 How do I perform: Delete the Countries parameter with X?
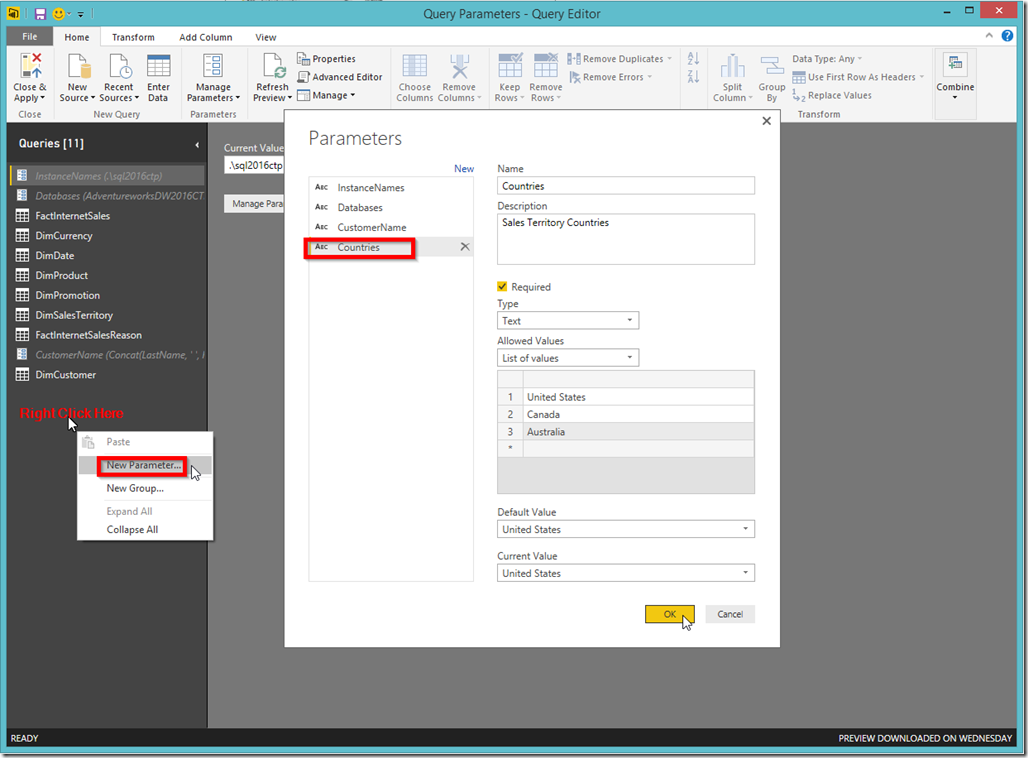point(465,247)
